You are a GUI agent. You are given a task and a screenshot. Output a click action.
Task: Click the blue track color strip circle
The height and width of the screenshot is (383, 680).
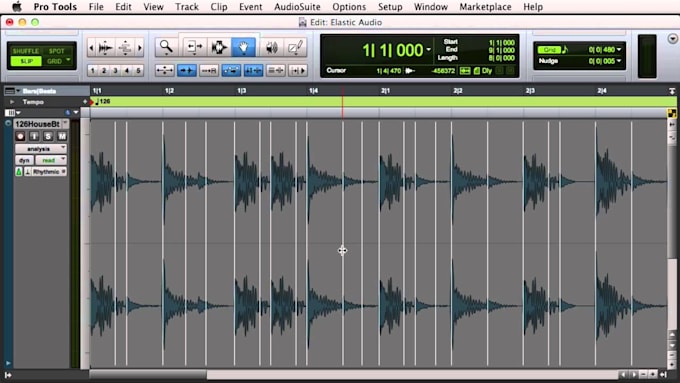8,124
